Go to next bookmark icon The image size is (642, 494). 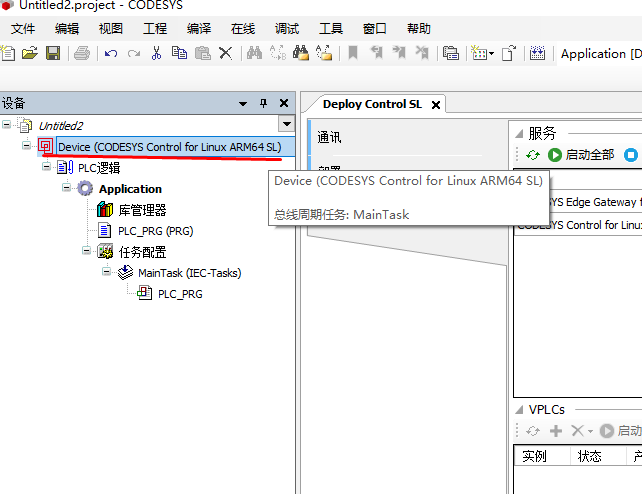tap(399, 53)
